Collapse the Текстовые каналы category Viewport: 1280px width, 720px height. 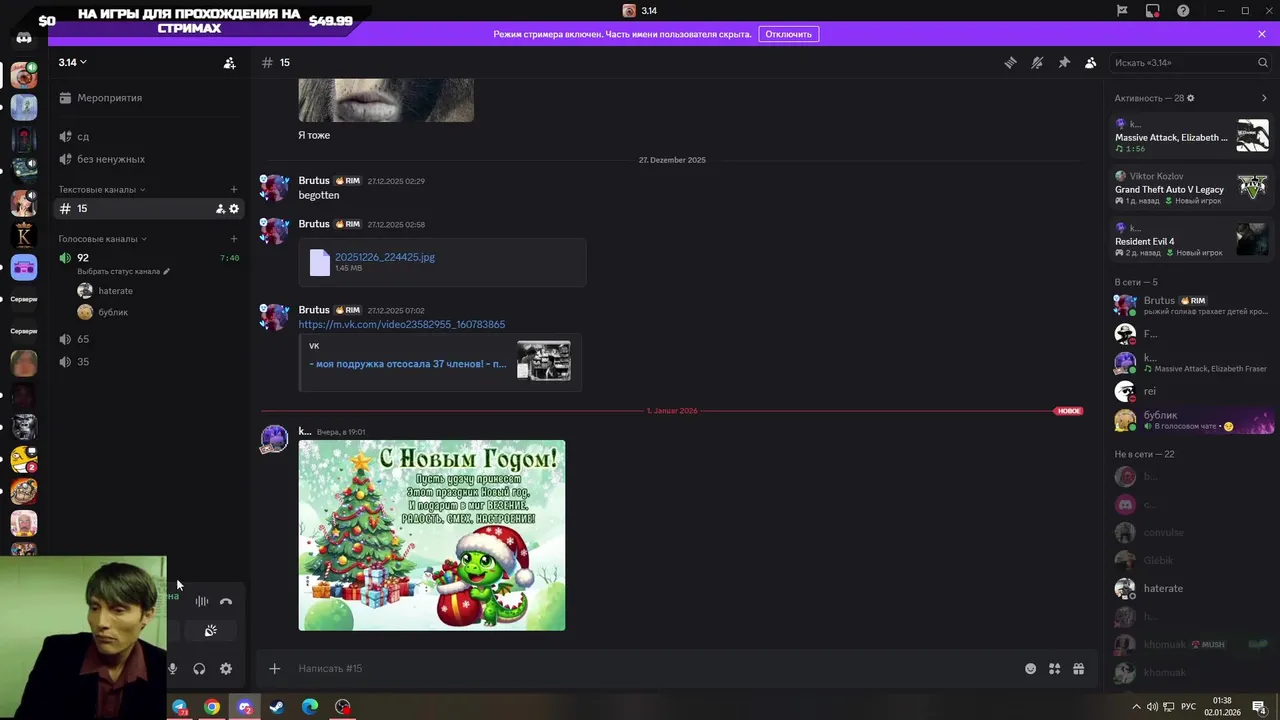101,189
